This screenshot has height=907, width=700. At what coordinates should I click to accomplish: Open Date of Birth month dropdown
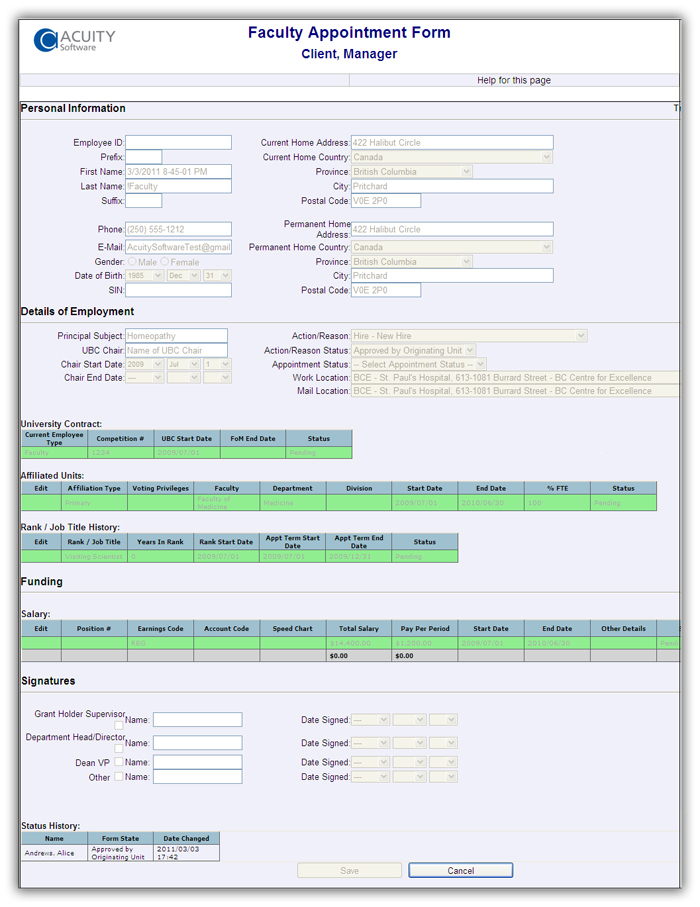click(x=183, y=275)
